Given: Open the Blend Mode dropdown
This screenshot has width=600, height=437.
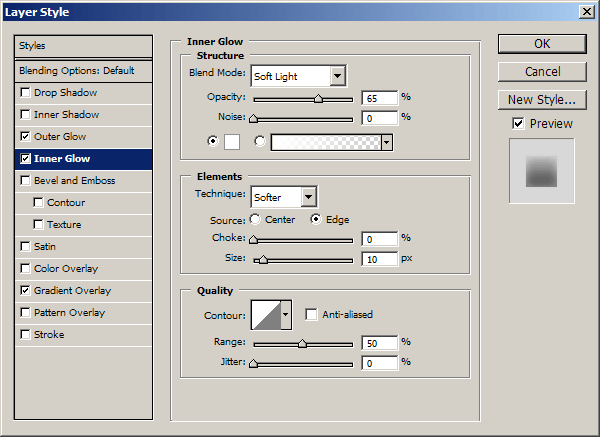Looking at the screenshot, I should 297,76.
